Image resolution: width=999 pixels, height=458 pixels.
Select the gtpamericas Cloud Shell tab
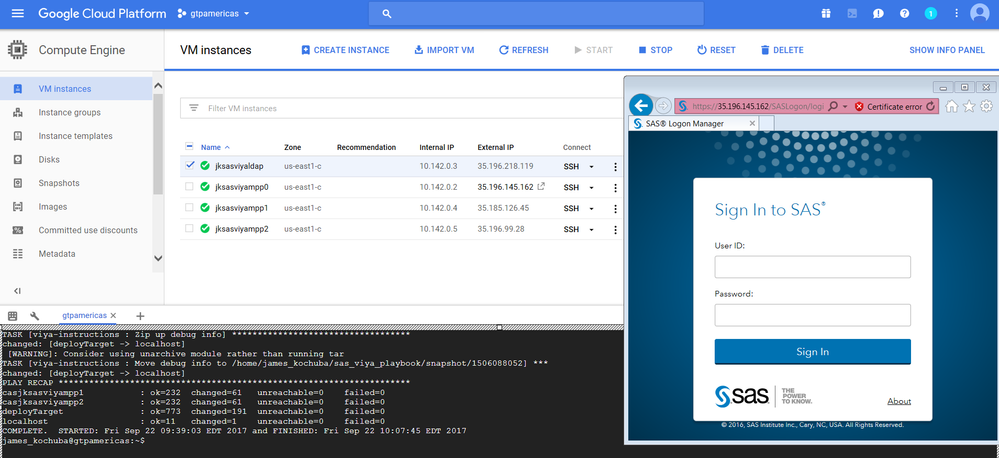coord(83,316)
